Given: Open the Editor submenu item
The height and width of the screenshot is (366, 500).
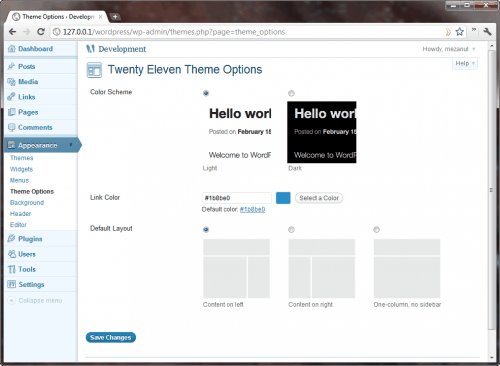Looking at the screenshot, I should coord(18,225).
